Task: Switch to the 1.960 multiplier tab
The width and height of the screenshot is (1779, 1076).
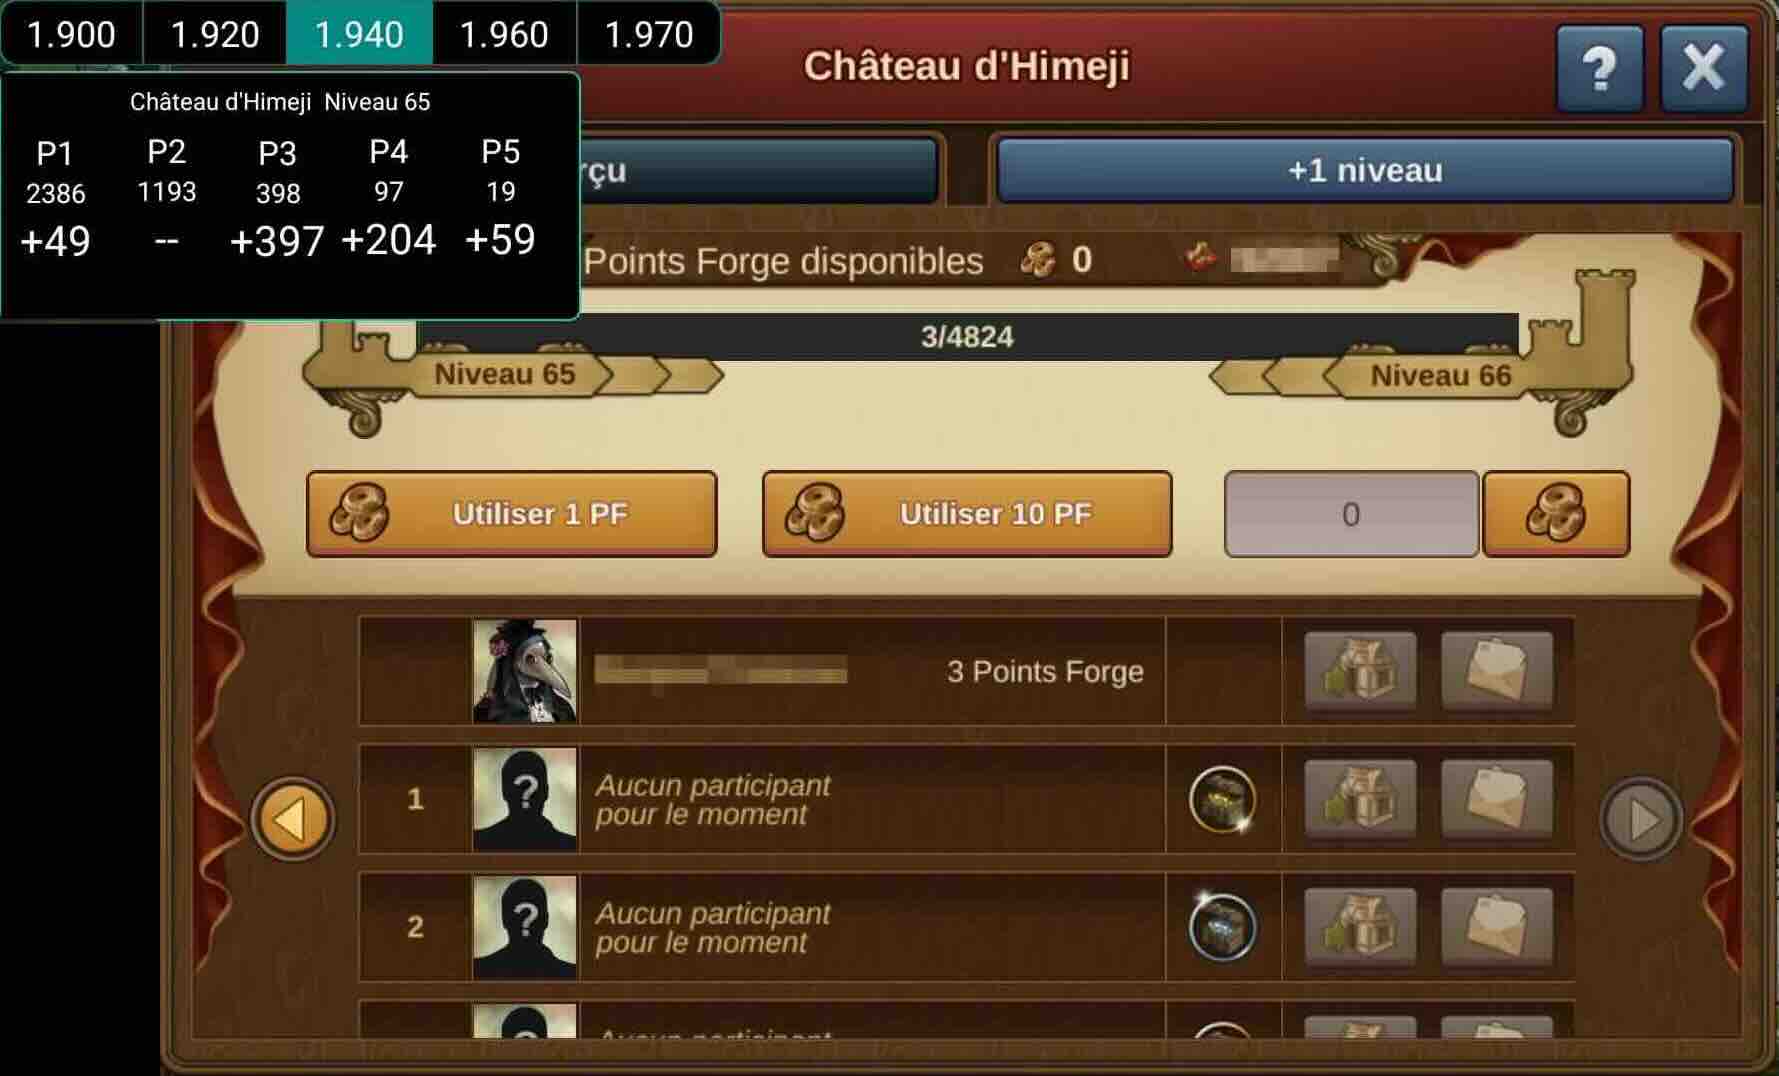Action: [x=504, y=34]
